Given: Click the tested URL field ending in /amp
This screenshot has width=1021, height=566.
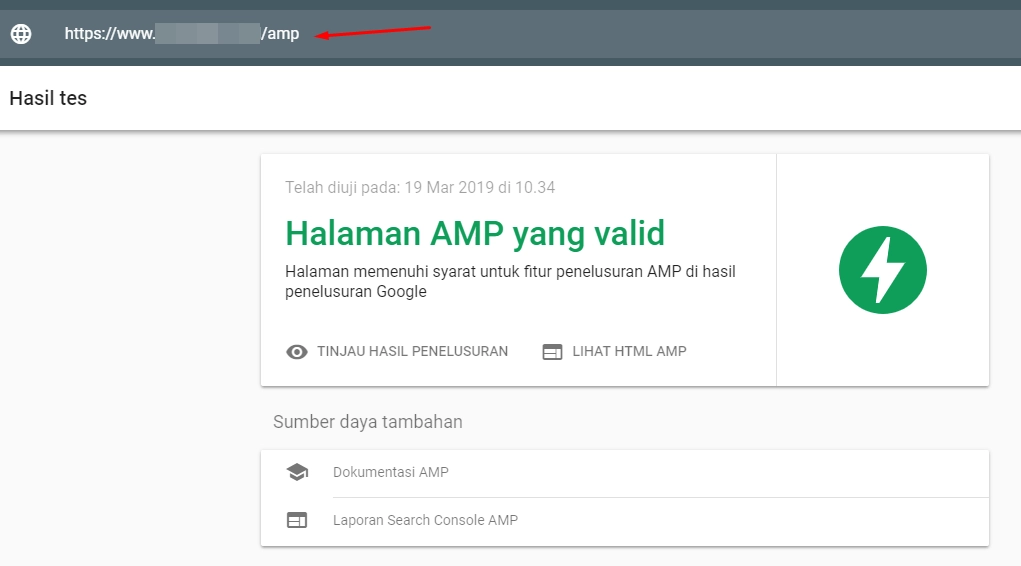Looking at the screenshot, I should 181,34.
